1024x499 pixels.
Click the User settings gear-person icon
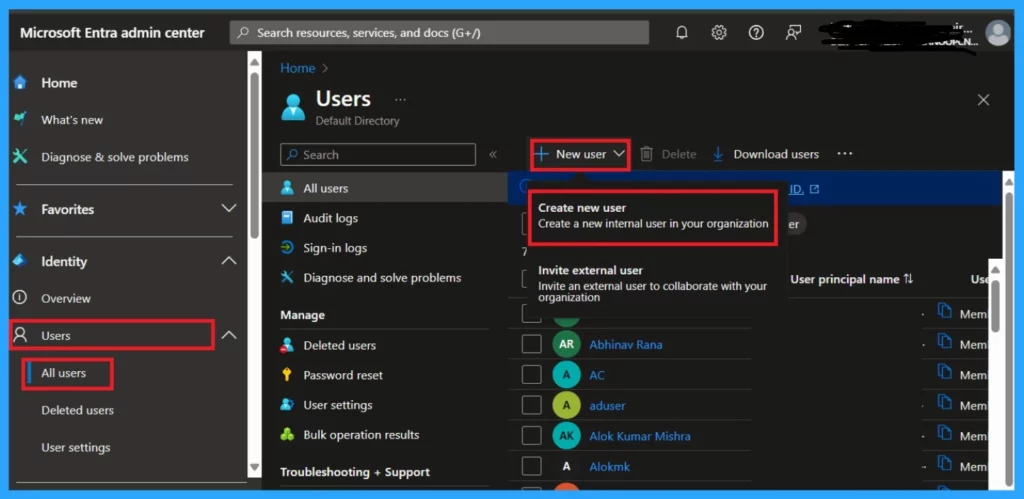click(x=287, y=405)
